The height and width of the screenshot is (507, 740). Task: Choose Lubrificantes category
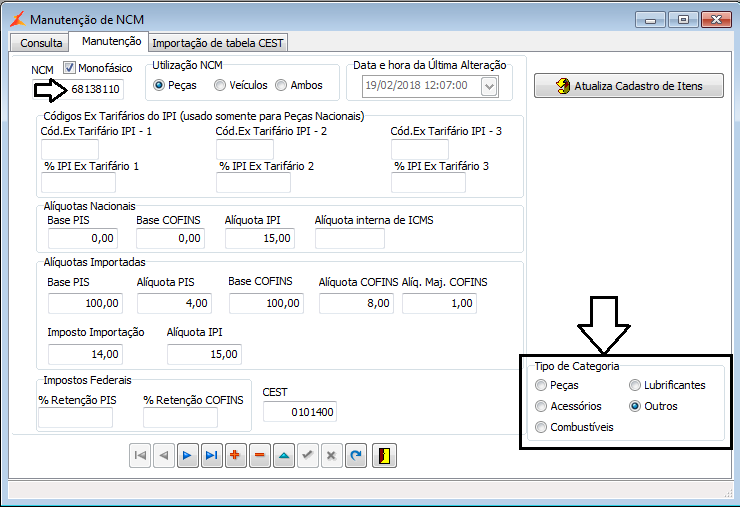click(635, 385)
